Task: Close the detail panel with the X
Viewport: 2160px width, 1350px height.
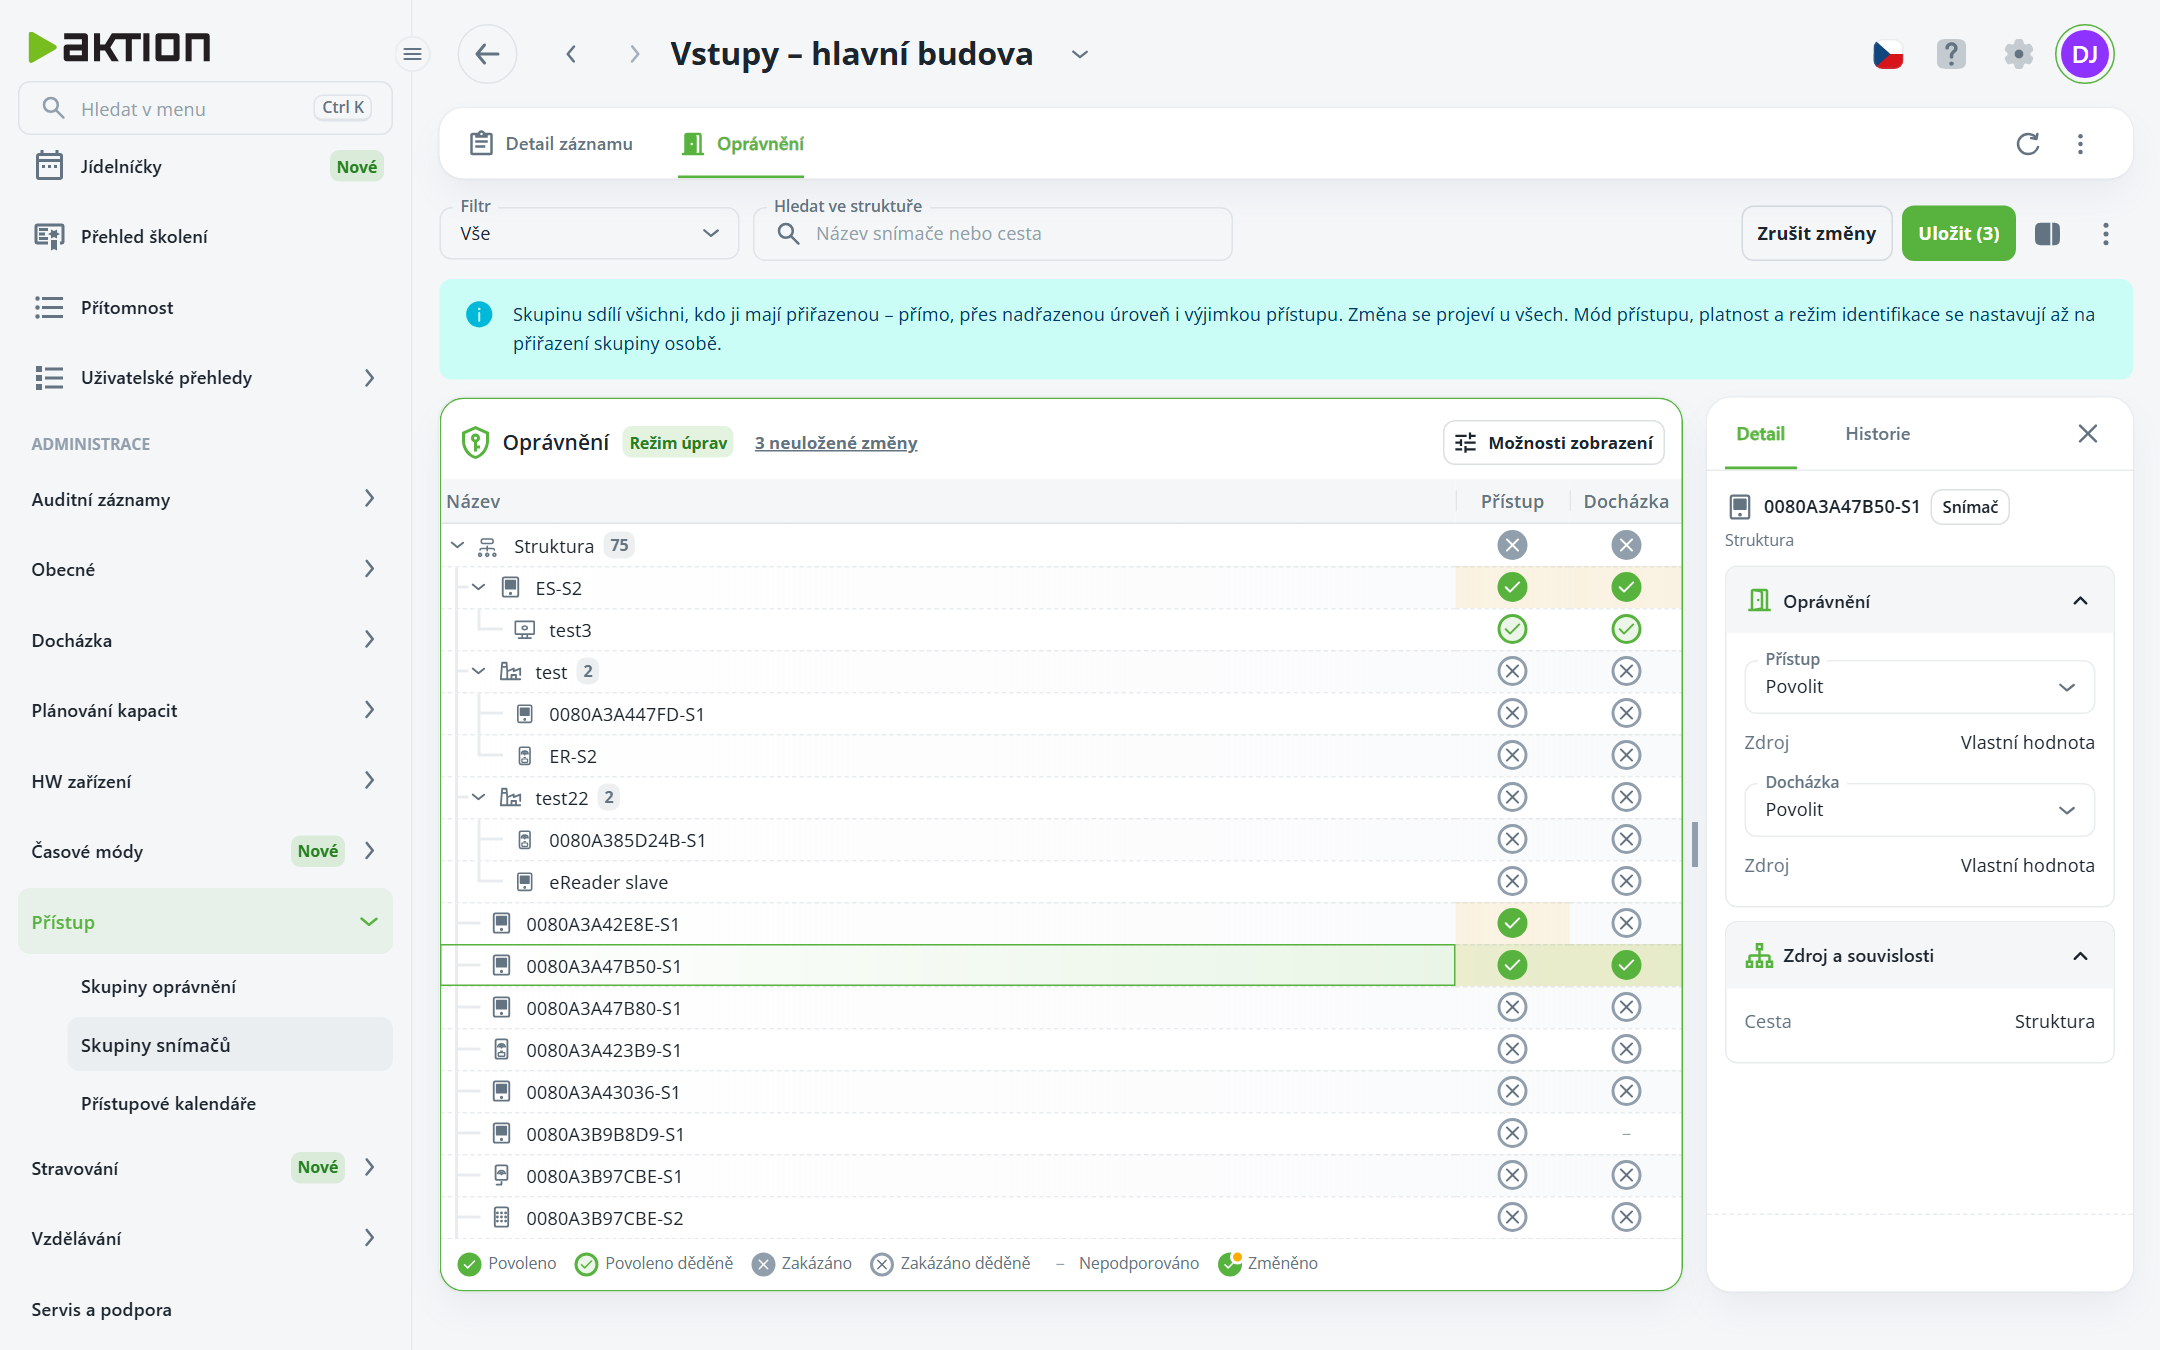Action: 2088,433
